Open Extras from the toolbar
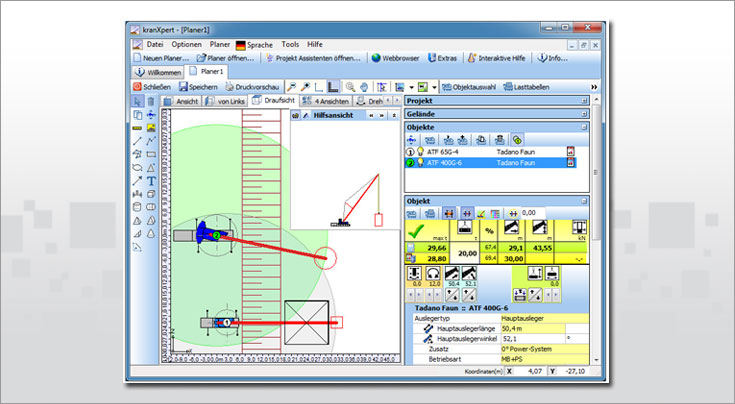 [442, 58]
